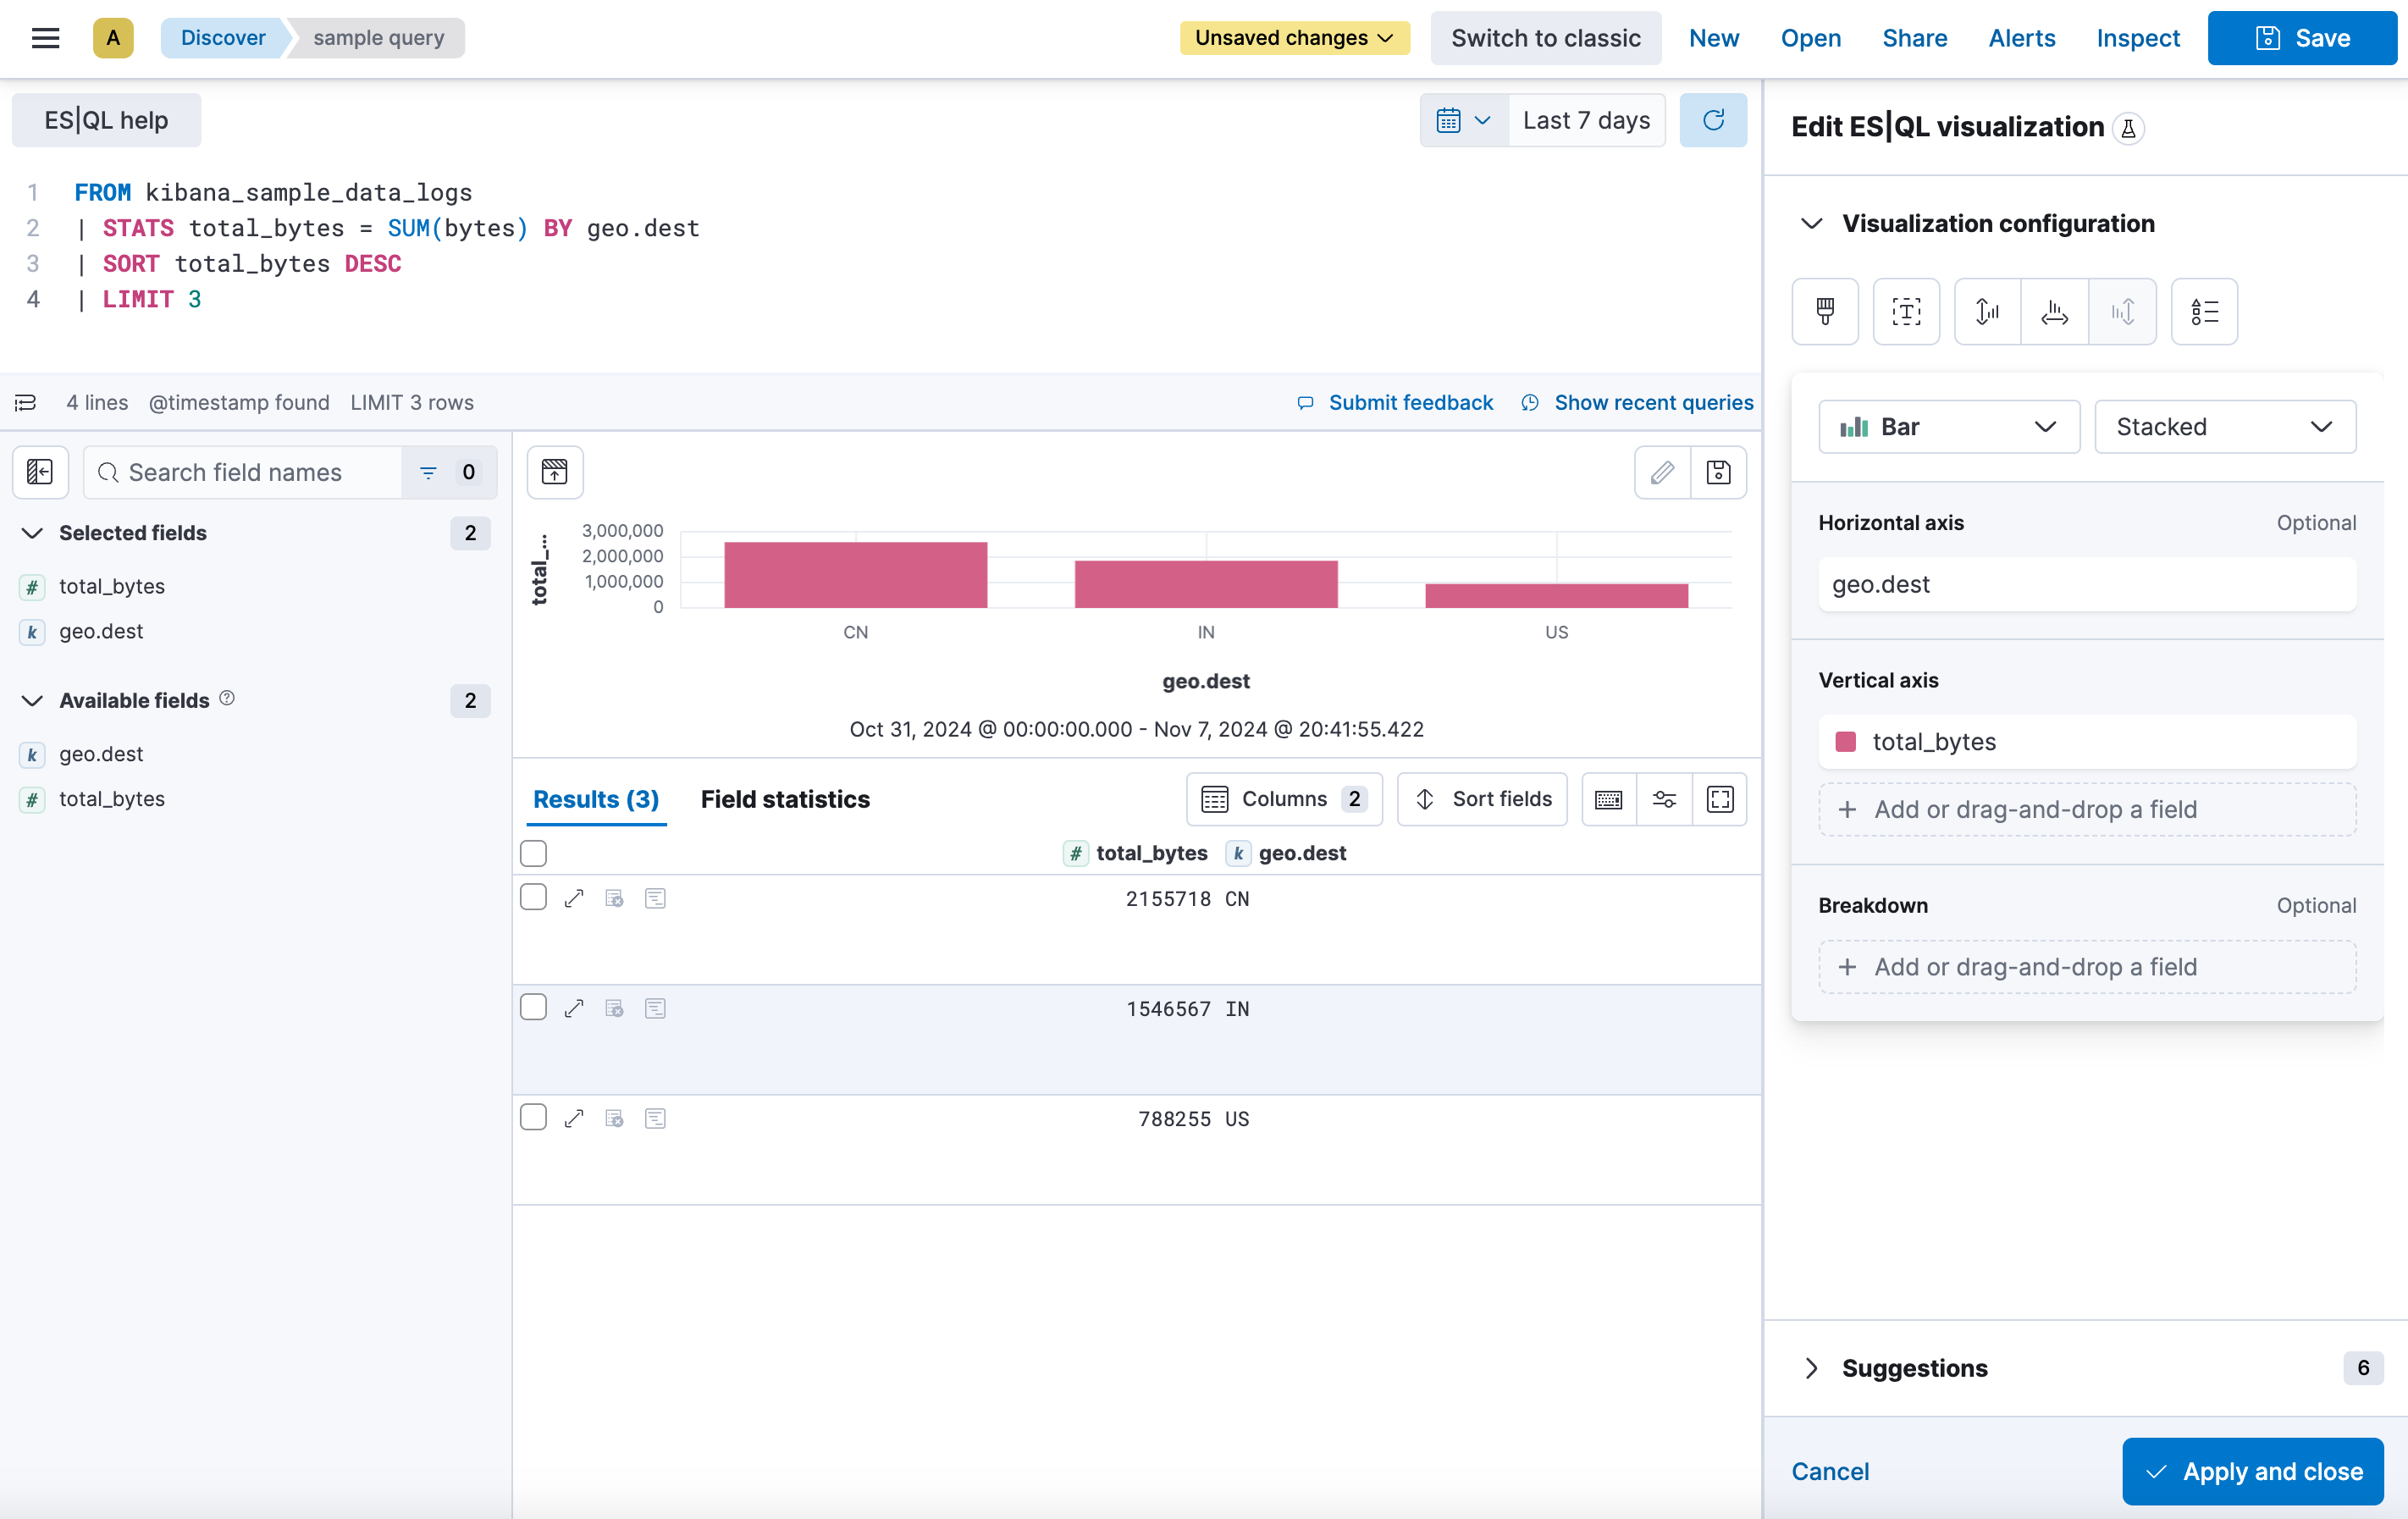Open the titles and text settings icon
Viewport: 2408px width, 1519px height.
point(1906,311)
